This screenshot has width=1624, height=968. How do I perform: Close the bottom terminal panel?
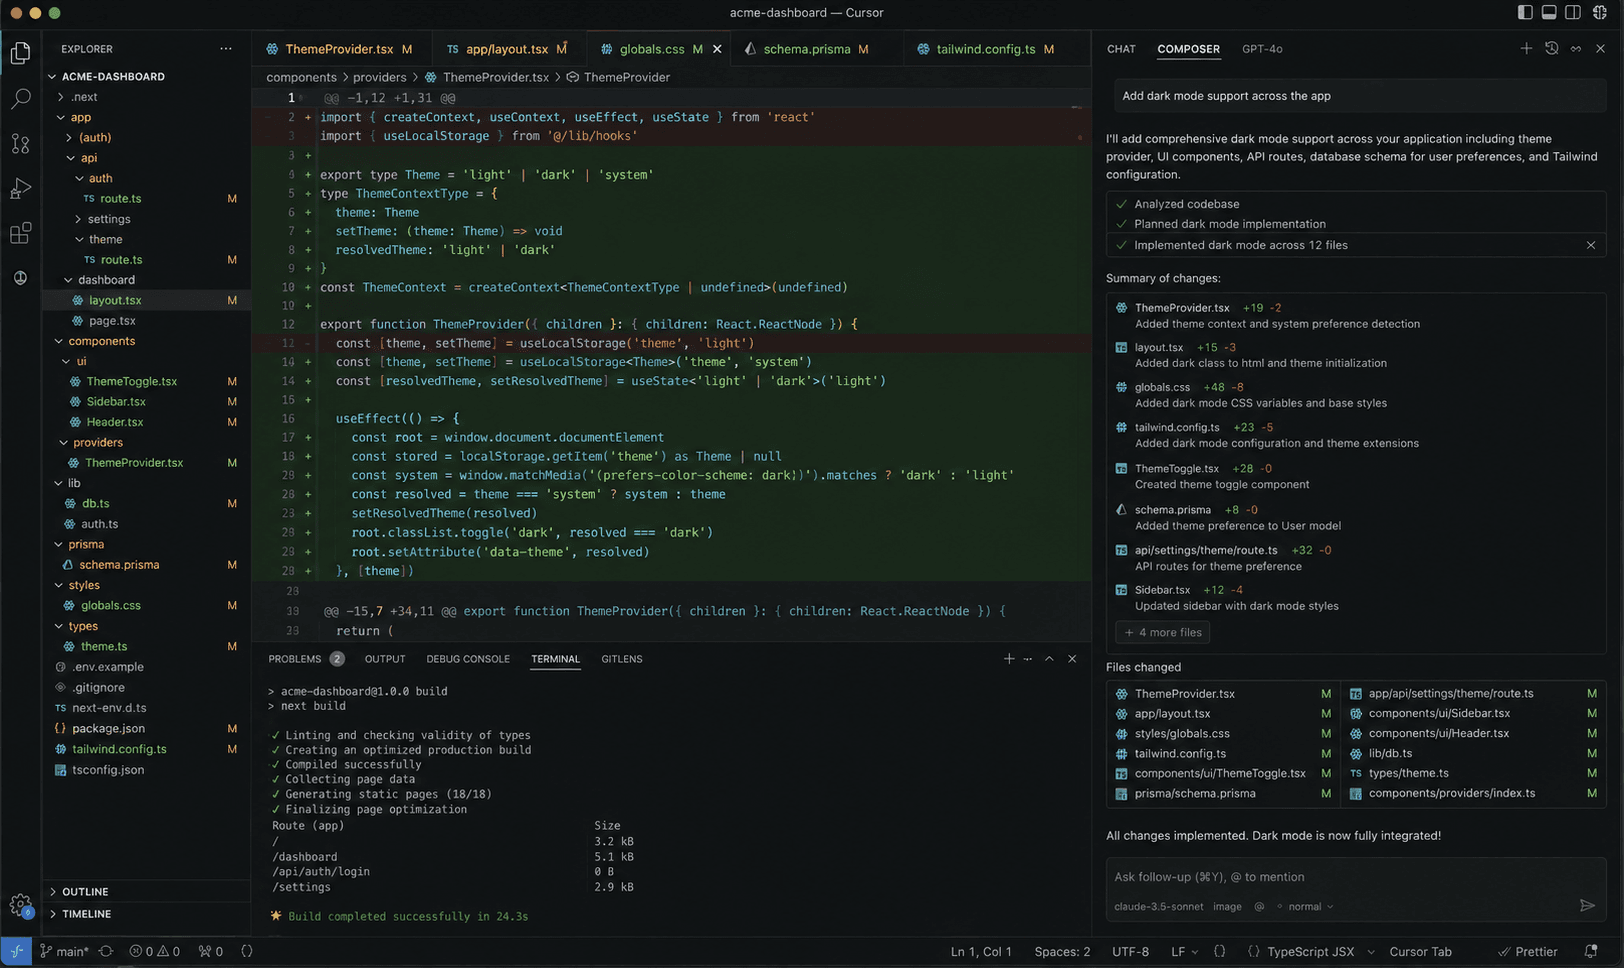[x=1072, y=659]
